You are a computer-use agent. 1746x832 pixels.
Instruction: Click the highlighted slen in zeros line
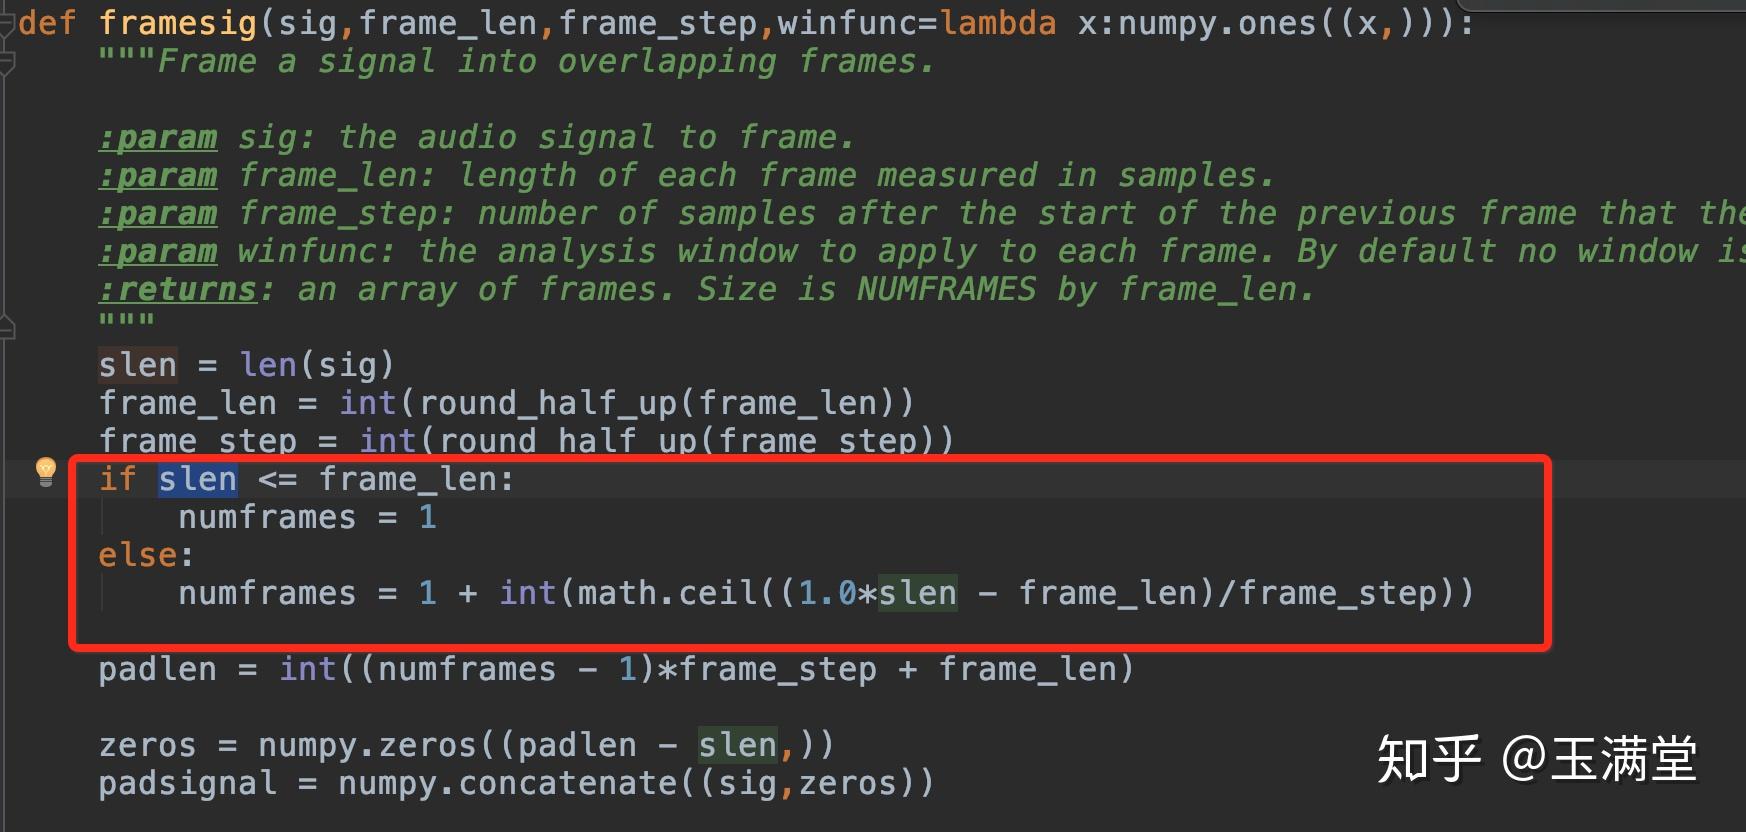[737, 745]
